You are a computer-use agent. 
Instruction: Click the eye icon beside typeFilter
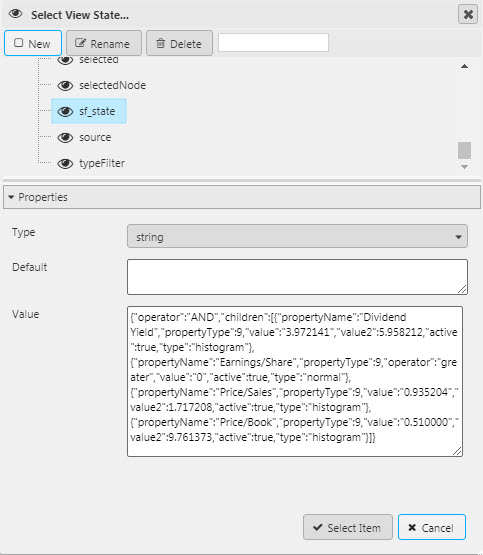[65, 164]
